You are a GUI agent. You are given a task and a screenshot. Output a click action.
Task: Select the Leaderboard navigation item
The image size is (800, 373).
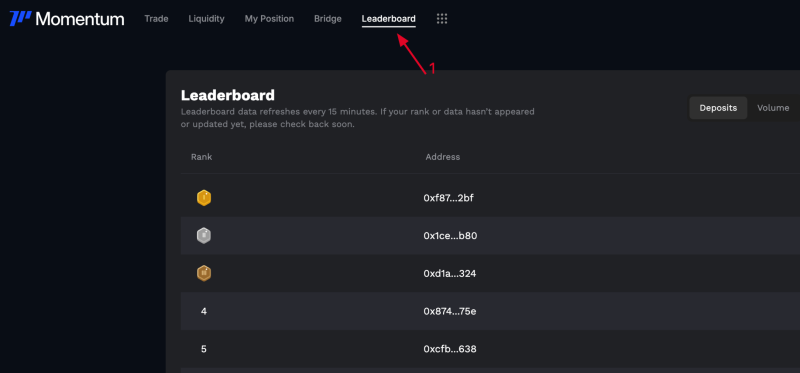click(388, 19)
